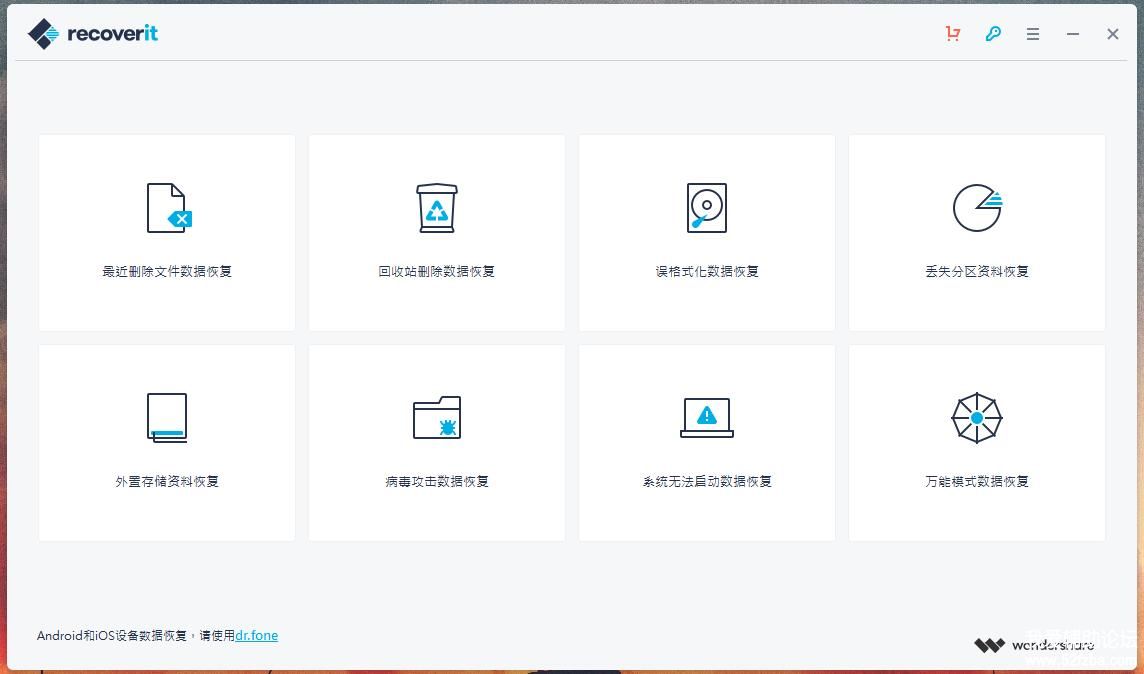Select the all-around recovery wheel icon
Screen dimensions: 1144x674
pos(977,417)
